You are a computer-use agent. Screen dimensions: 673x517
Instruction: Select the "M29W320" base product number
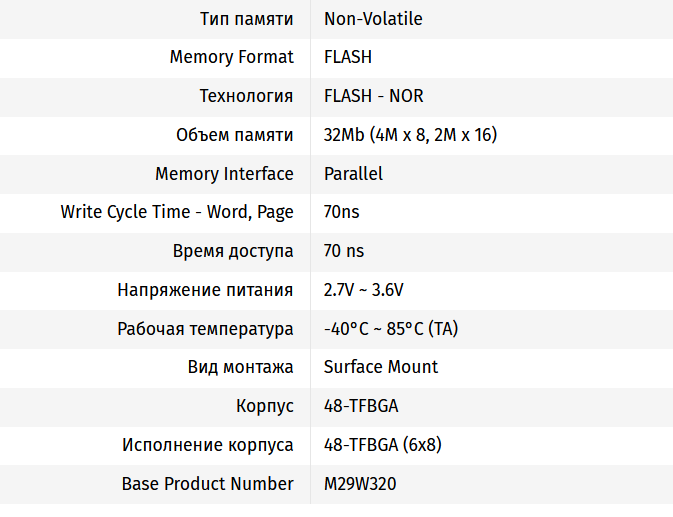tap(362, 484)
